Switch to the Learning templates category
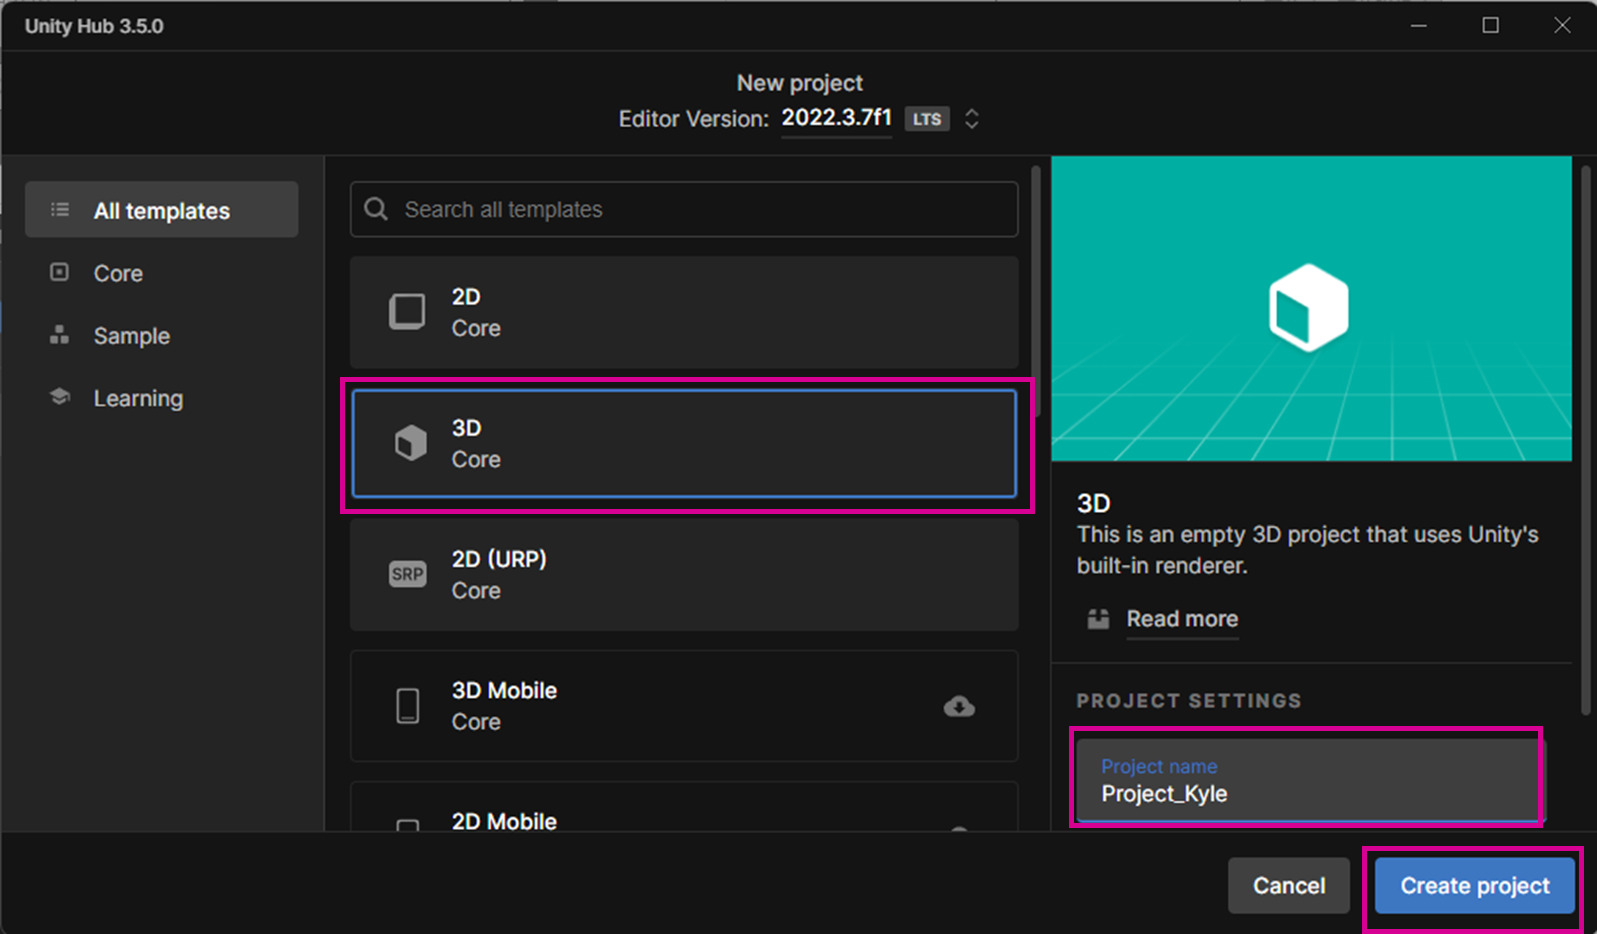This screenshot has height=934, width=1597. click(x=138, y=398)
